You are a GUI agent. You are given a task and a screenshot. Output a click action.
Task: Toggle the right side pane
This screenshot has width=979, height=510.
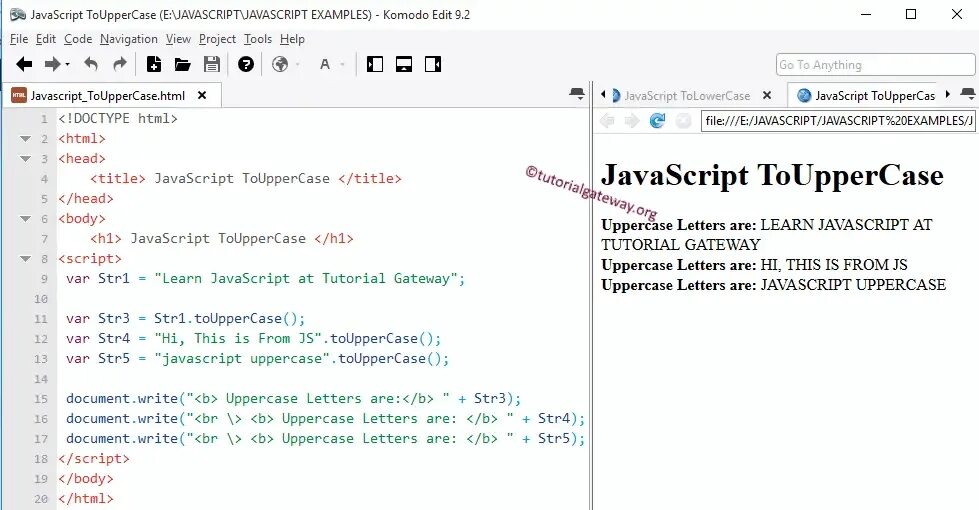point(433,64)
